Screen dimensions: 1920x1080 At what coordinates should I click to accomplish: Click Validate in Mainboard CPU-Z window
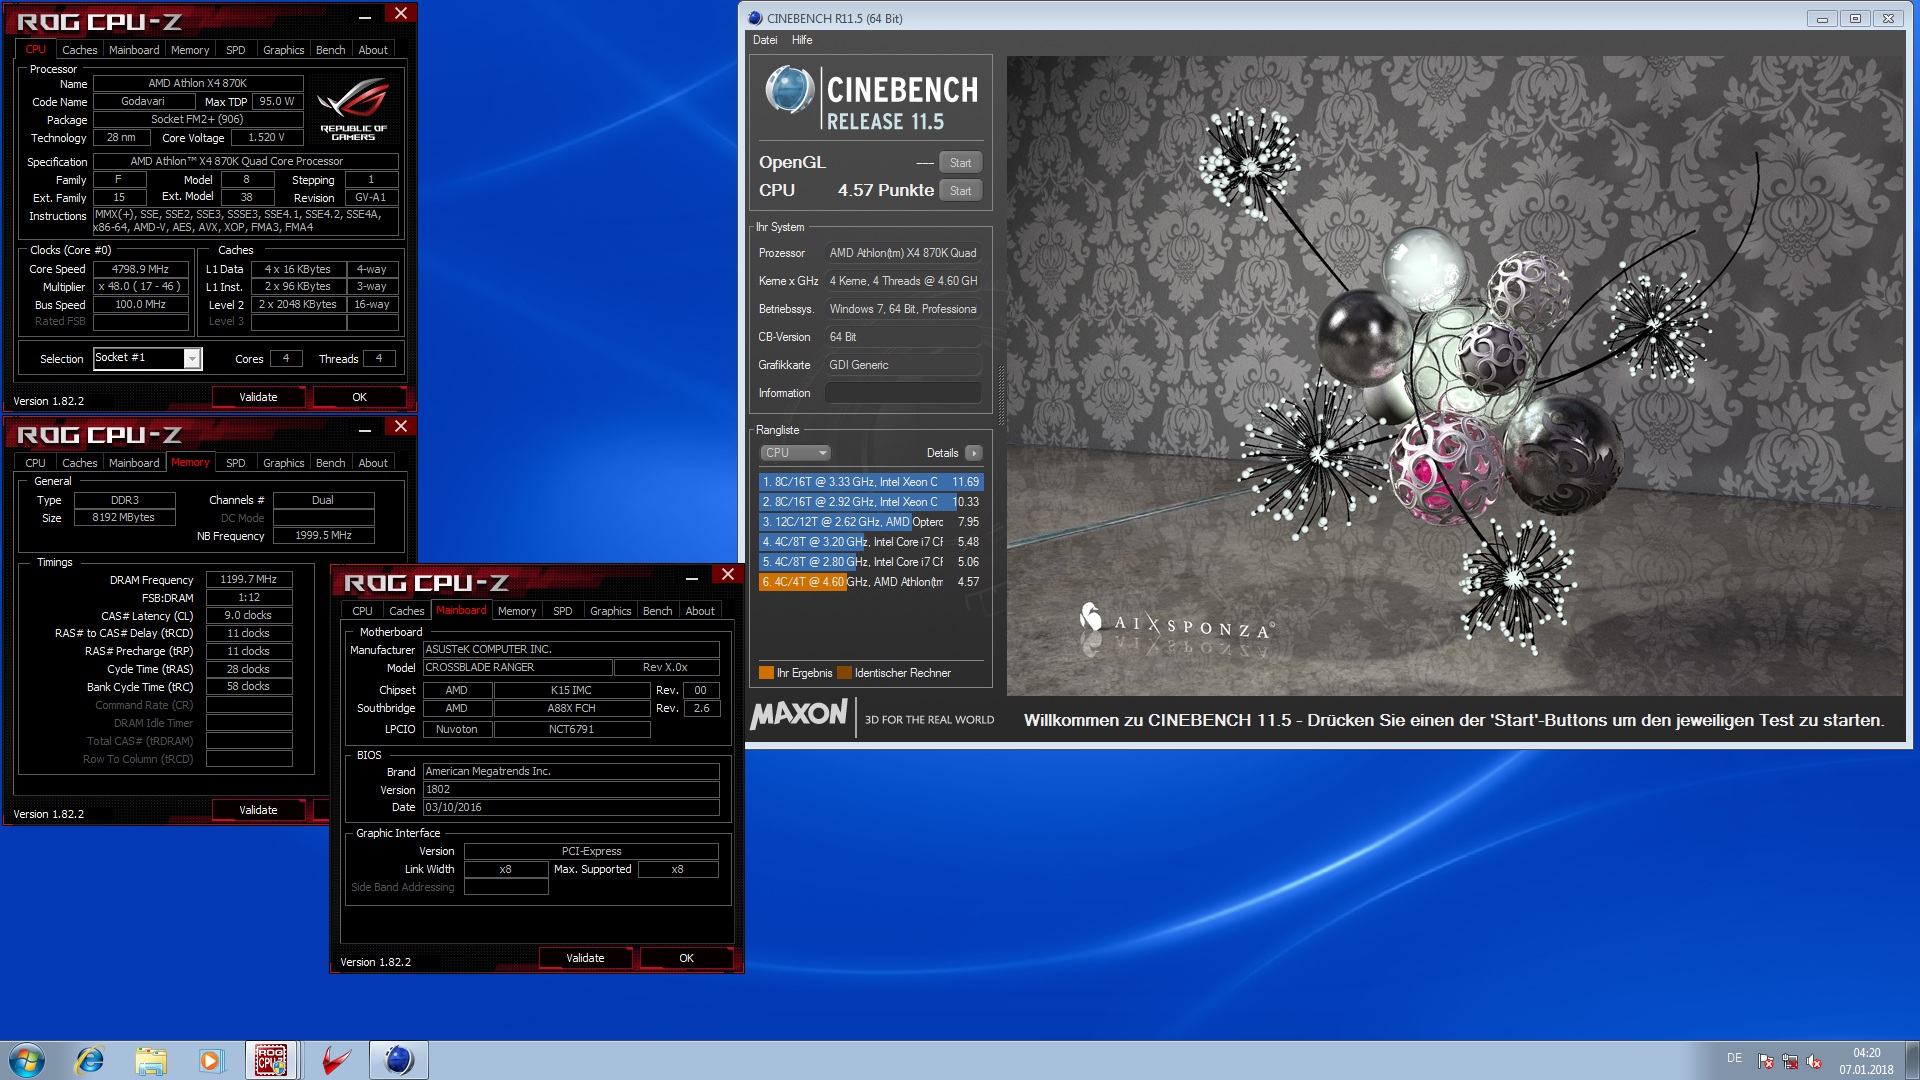coord(585,958)
